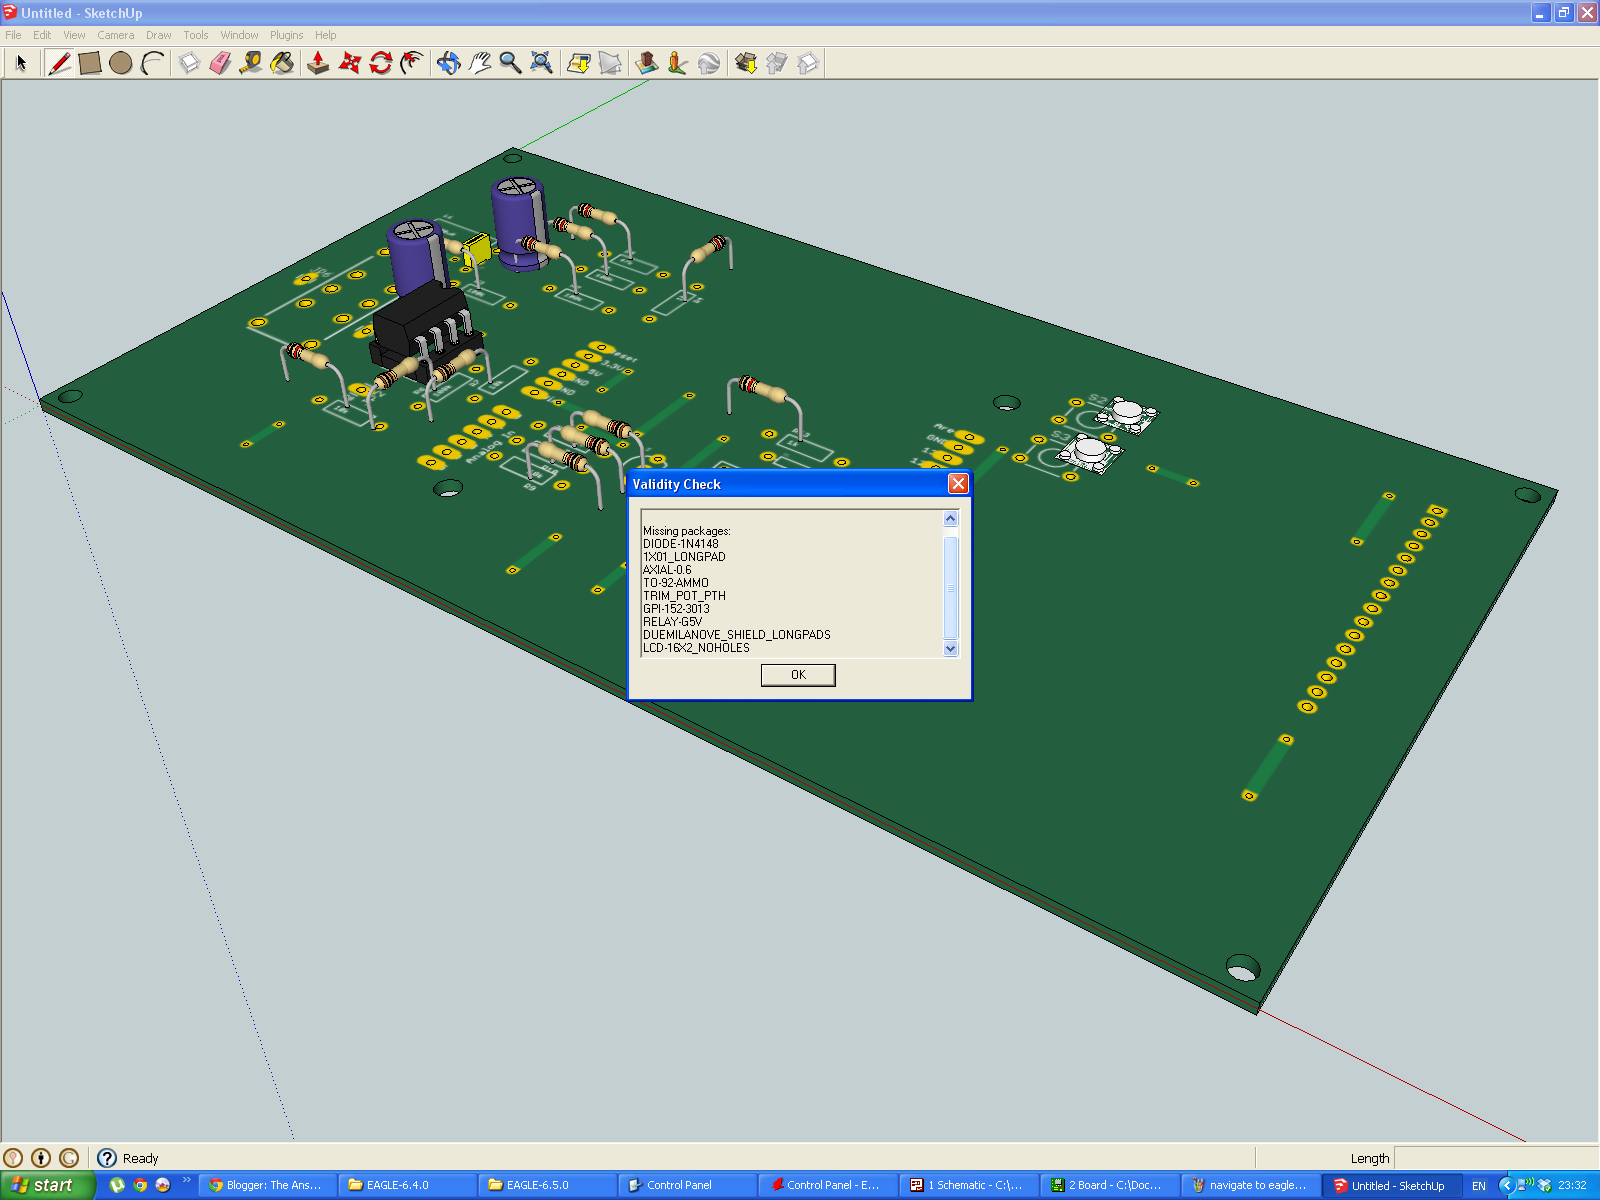
Task: Select the Arc tool
Action: click(151, 62)
